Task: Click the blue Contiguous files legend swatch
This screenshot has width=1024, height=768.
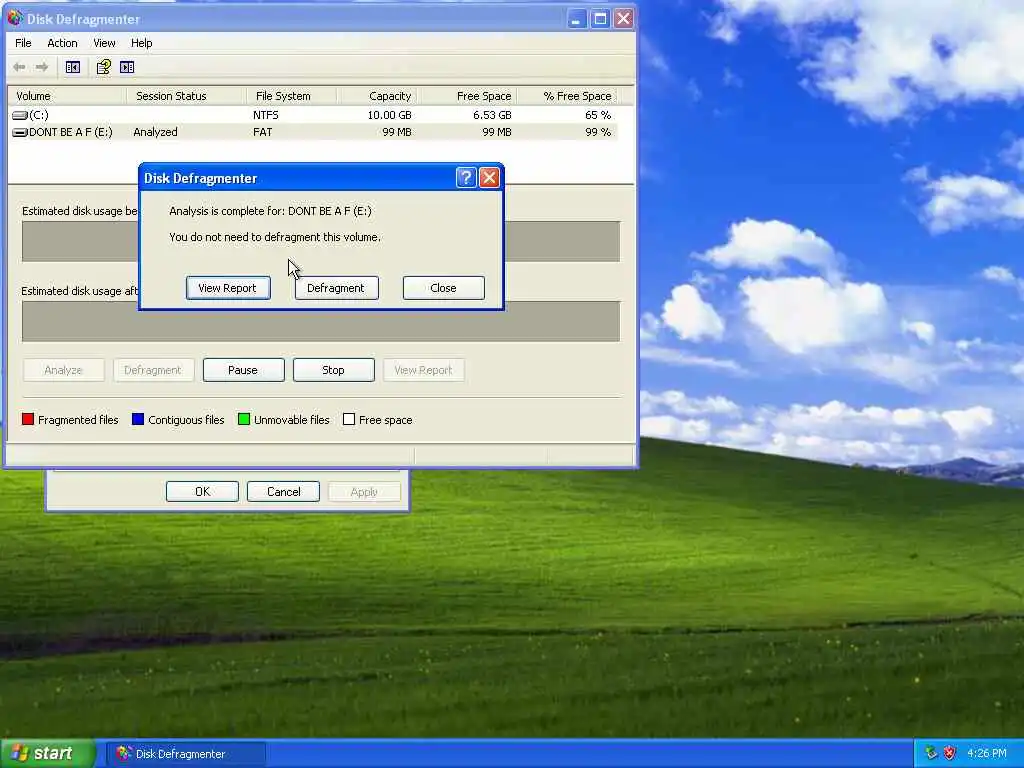Action: coord(138,419)
